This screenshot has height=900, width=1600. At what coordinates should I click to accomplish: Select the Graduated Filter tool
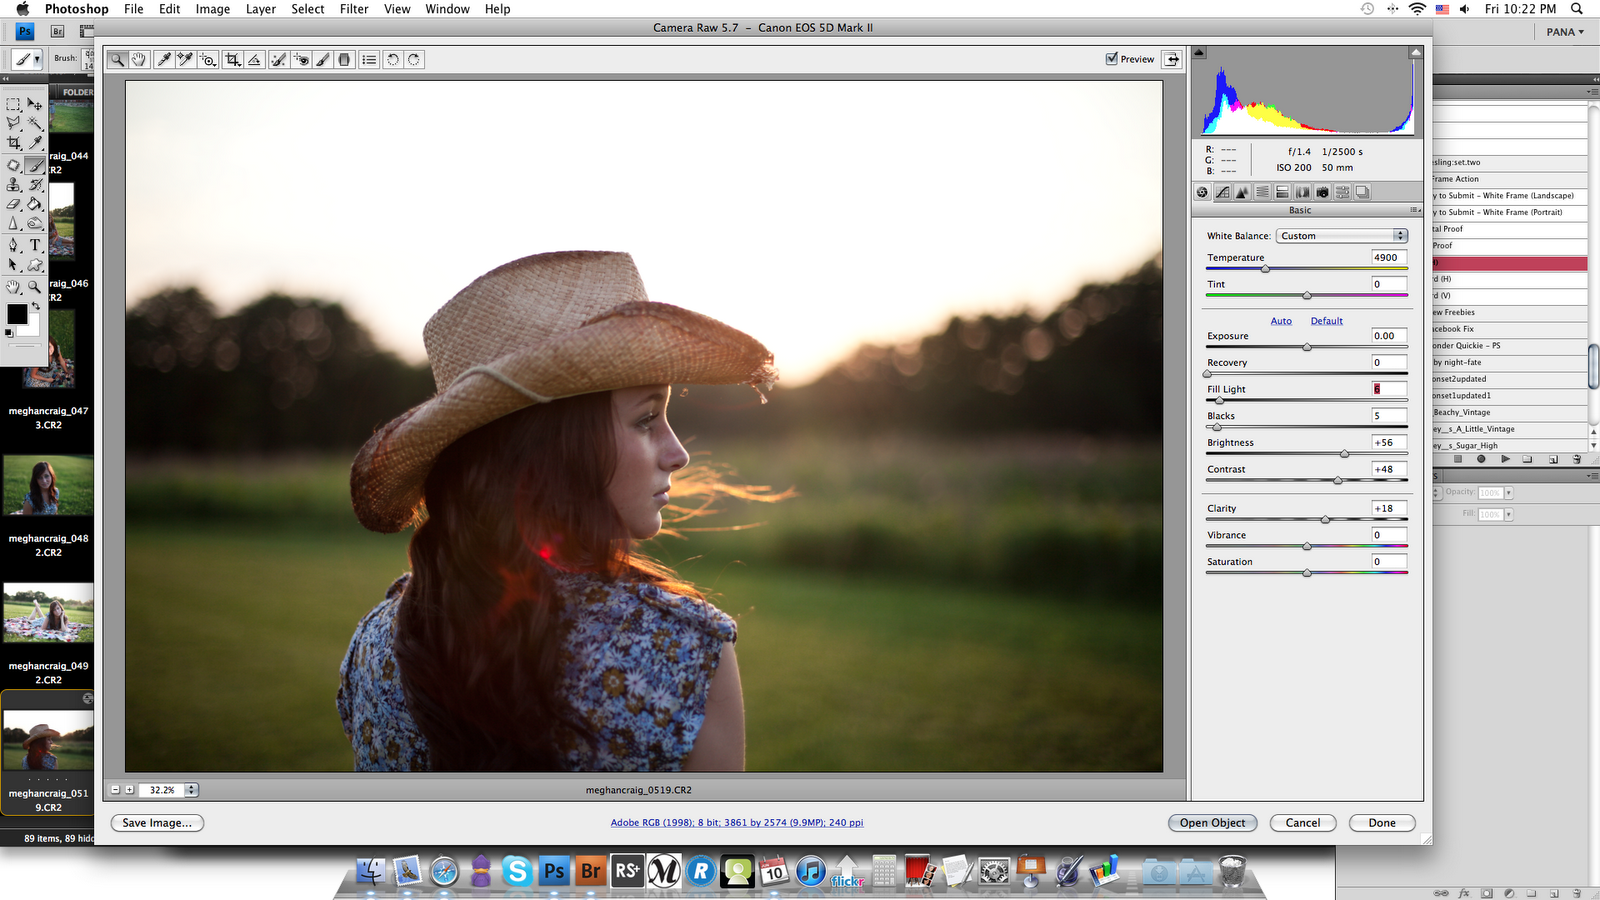(345, 60)
